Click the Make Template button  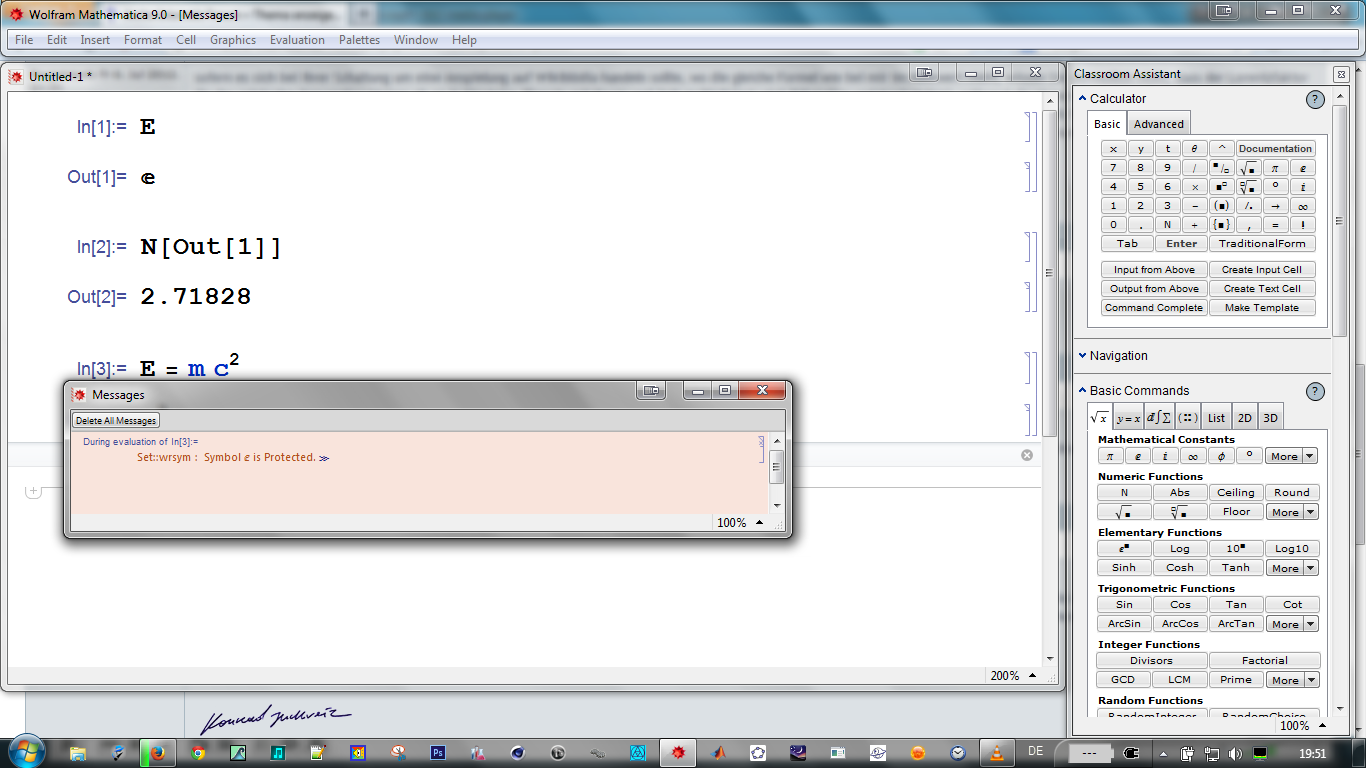click(x=1262, y=308)
